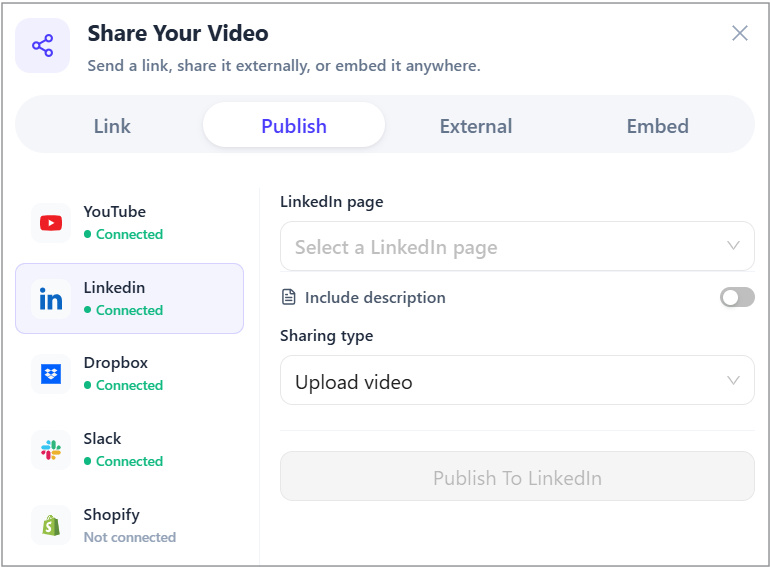Click the Publish To LinkedIn button
The height and width of the screenshot is (567, 770).
point(517,476)
